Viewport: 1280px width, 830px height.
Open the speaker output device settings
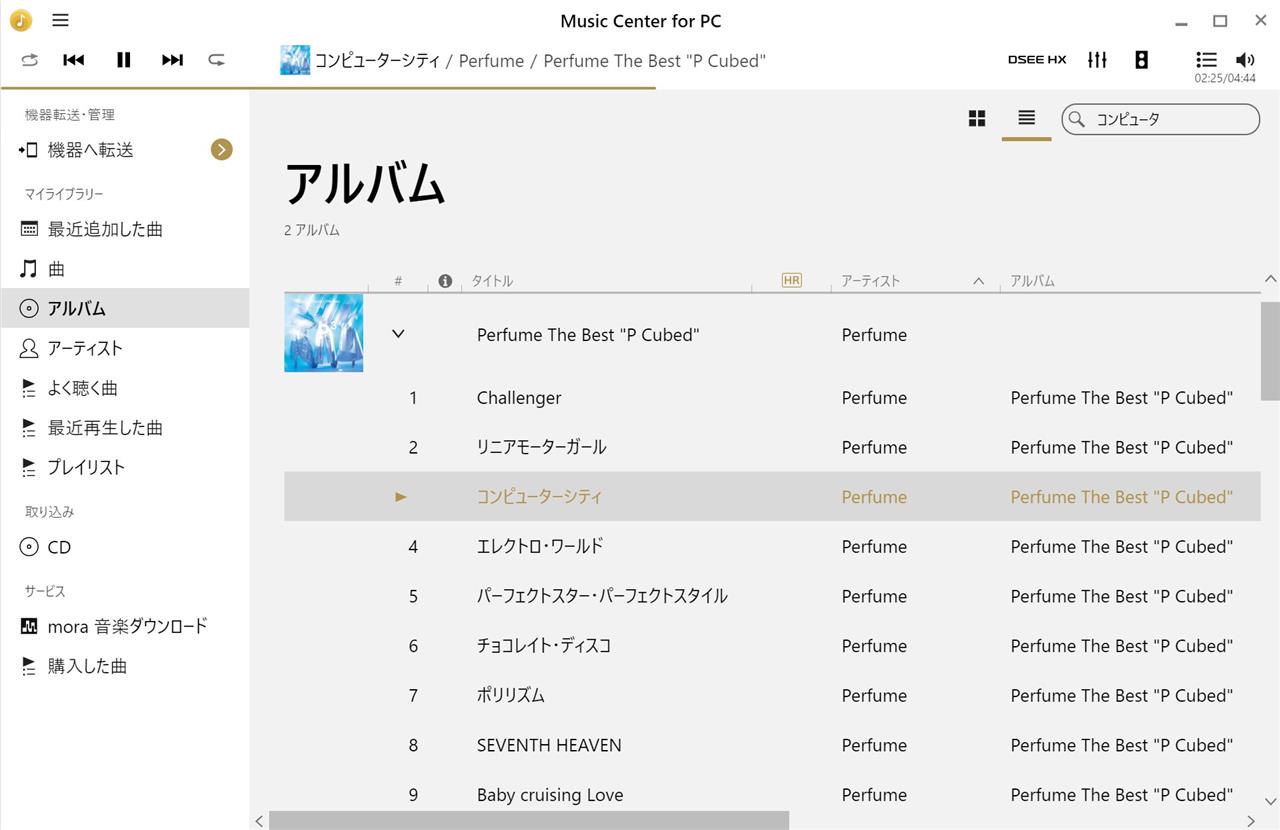tap(1141, 60)
